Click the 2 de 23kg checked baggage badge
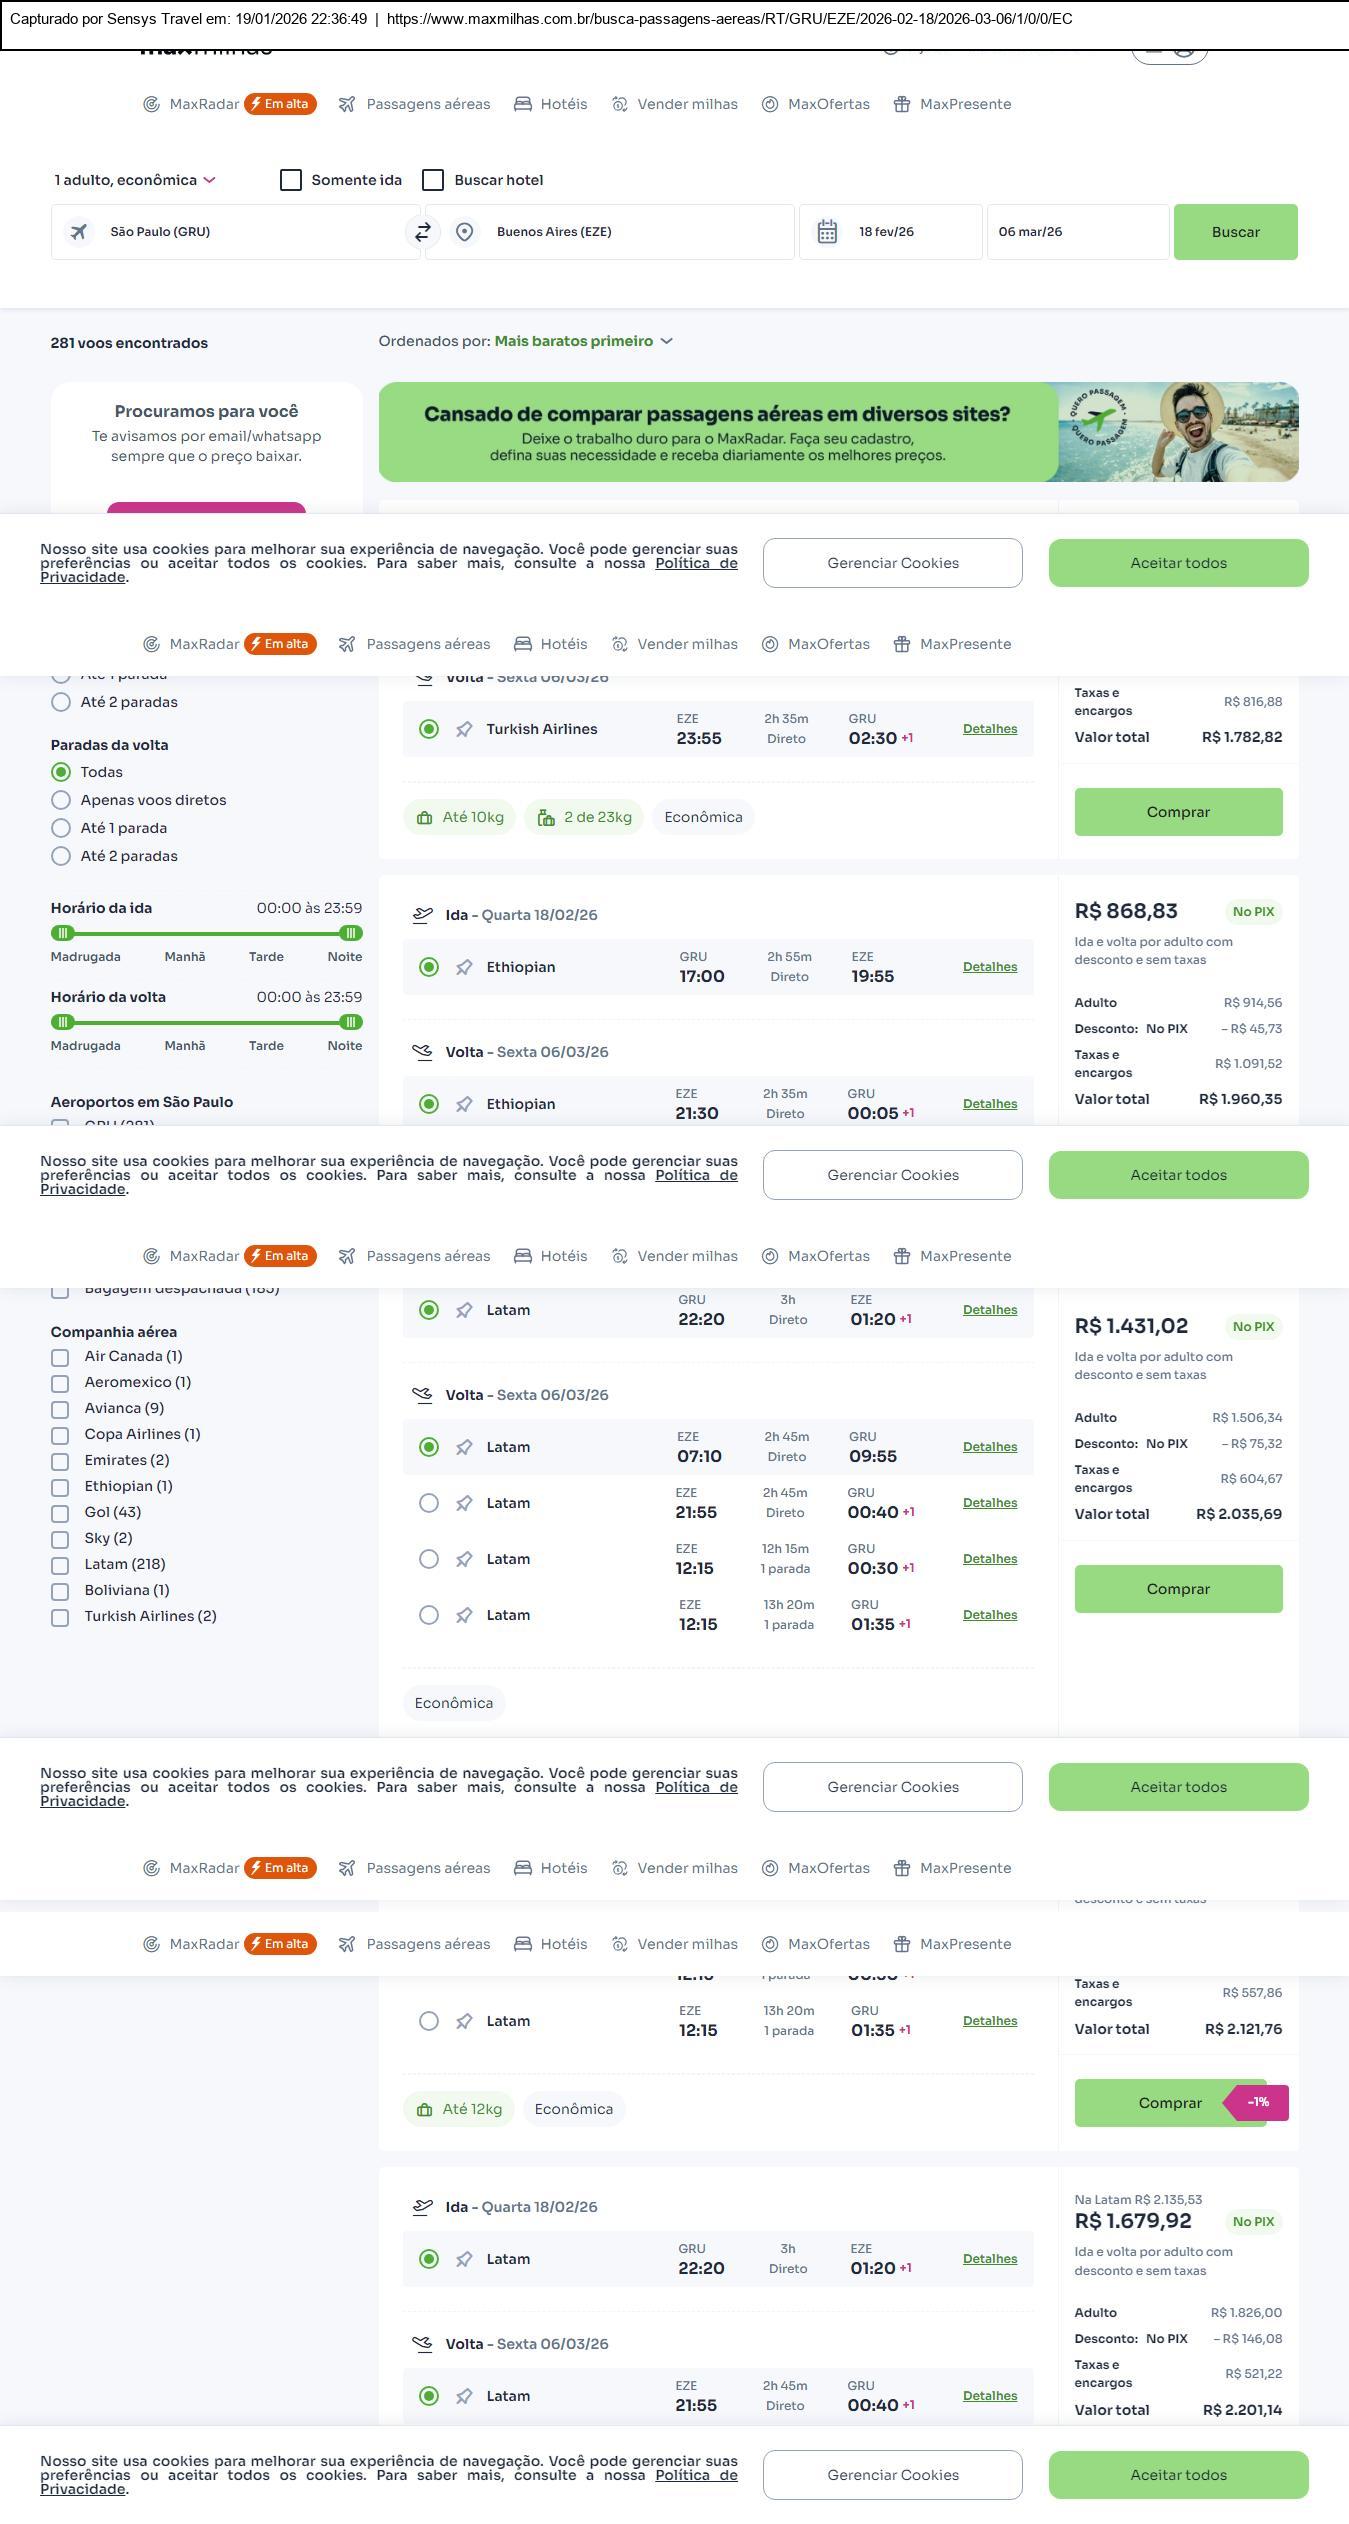1349x2524 pixels. point(585,818)
